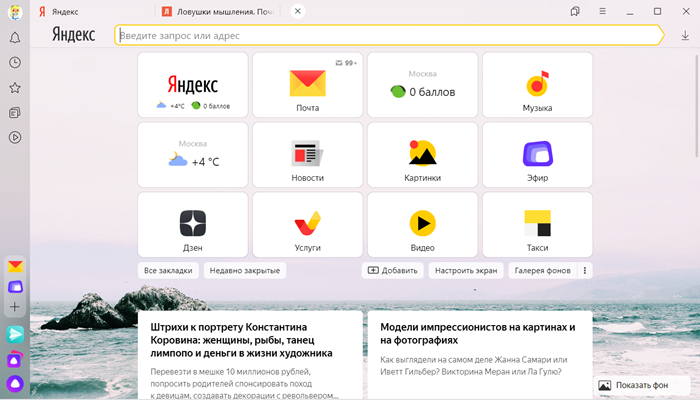This screenshot has height=400, width=700.
Task: Open the Такси tile
Action: pos(538,225)
